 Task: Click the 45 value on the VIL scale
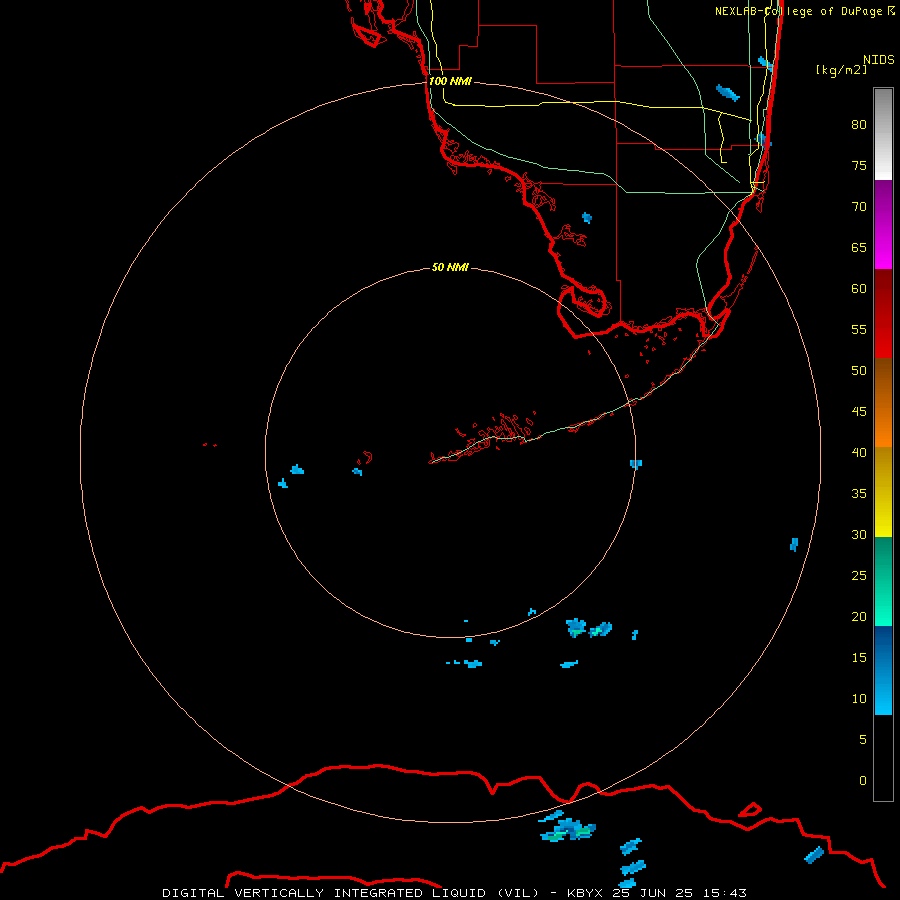[859, 412]
